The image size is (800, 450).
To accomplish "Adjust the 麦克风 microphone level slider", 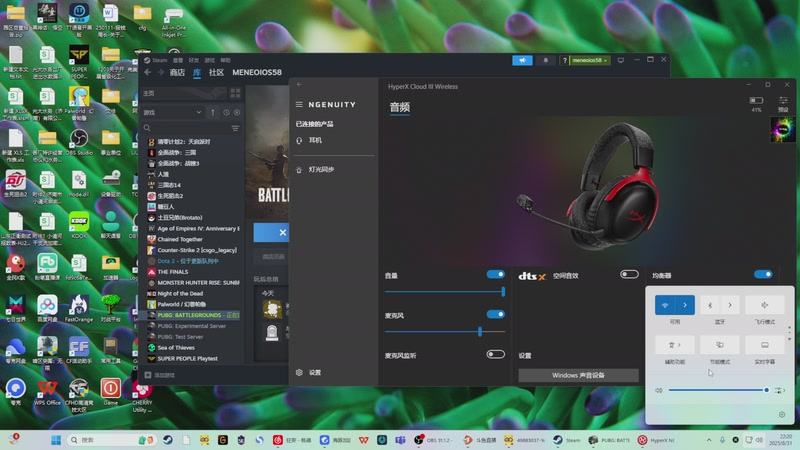I will pos(445,332).
